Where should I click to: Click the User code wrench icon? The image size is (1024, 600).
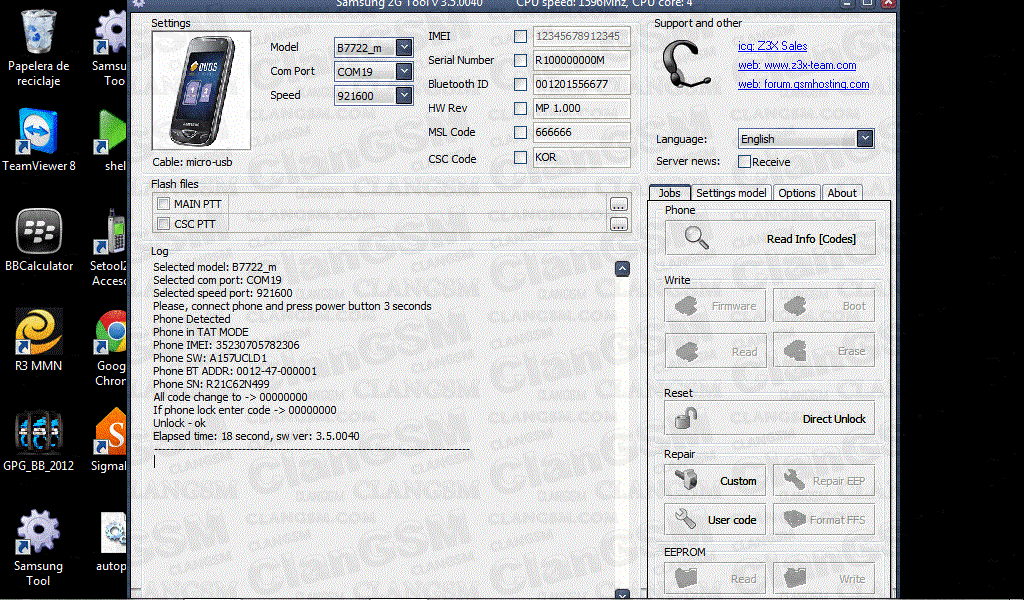[x=685, y=519]
